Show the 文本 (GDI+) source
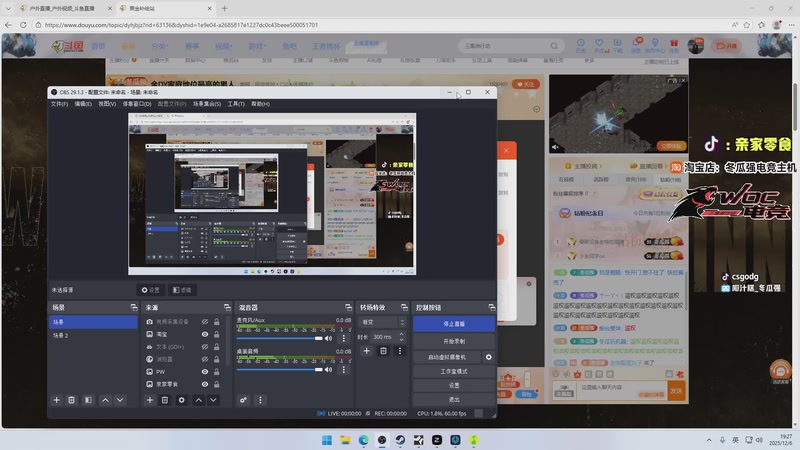Screen dimensions: 800x450 205,347
